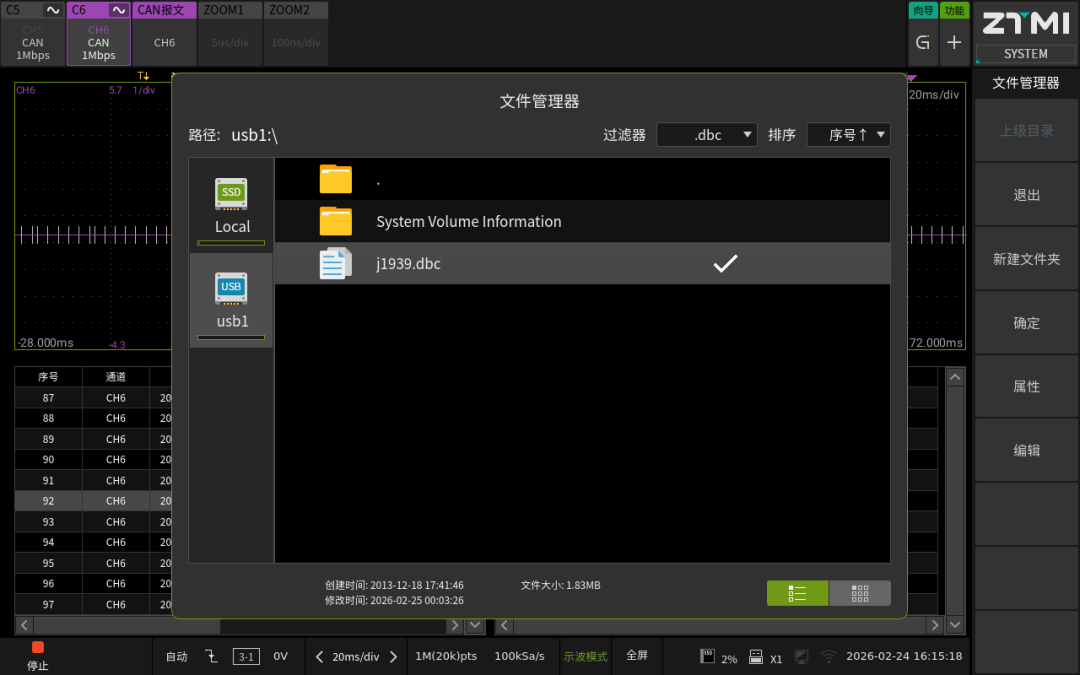Click left arrow beside 20ms/div
The height and width of the screenshot is (675, 1080).
(318, 656)
